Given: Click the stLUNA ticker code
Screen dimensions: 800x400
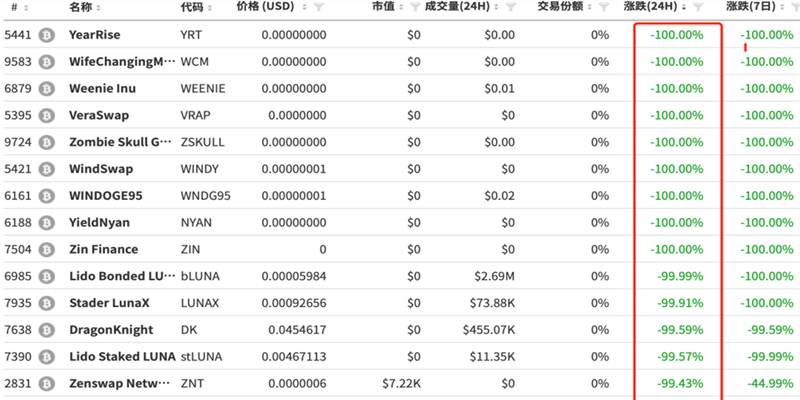Looking at the screenshot, I should click(x=202, y=357).
